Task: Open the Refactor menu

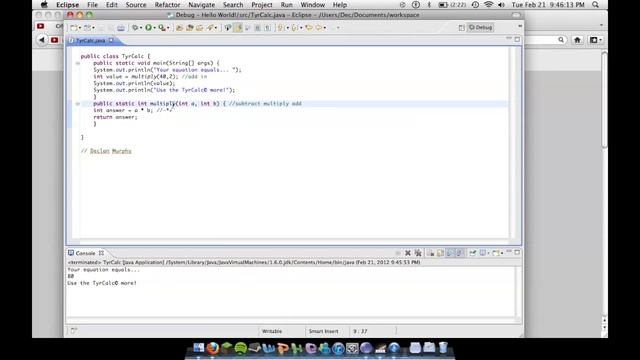Action: (167, 5)
